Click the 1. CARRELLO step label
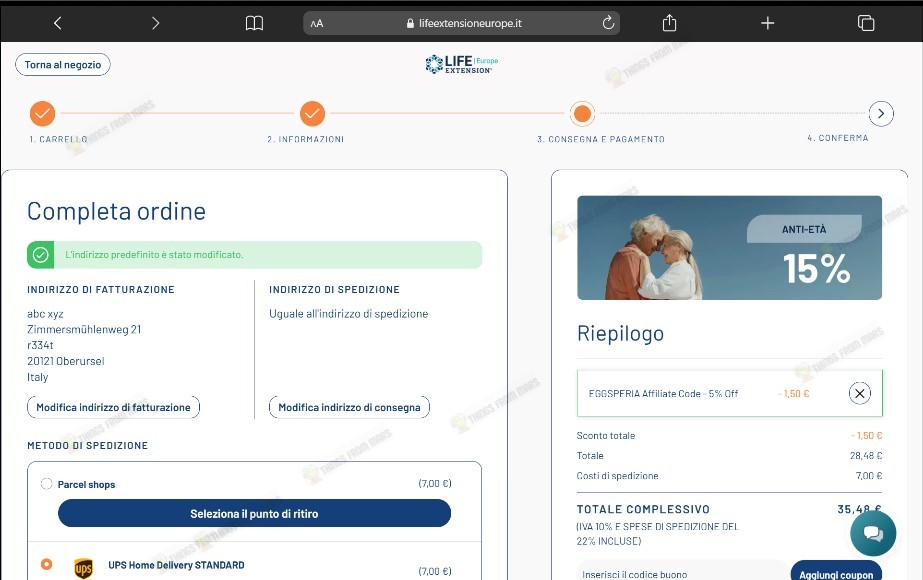Screen dimensions: 923x580 pos(58,140)
